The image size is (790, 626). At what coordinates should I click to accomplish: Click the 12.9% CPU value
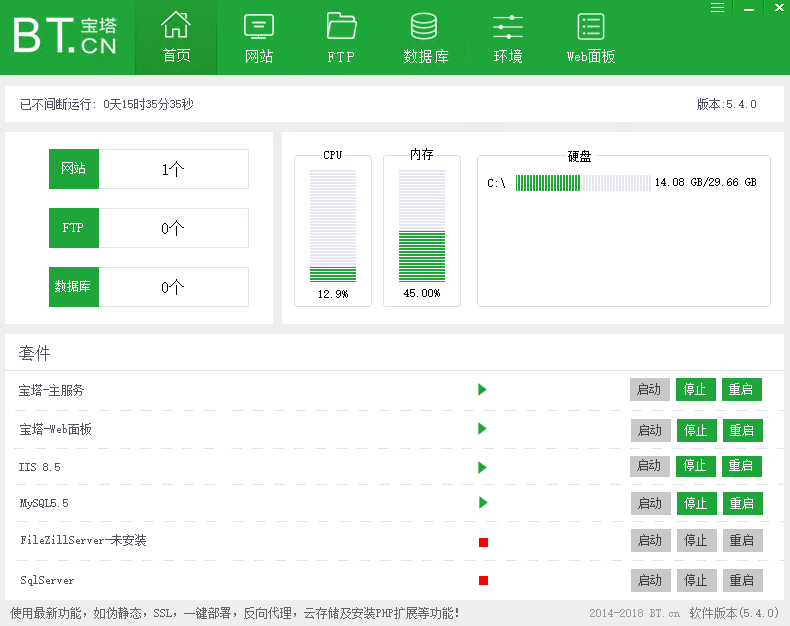pyautogui.click(x=333, y=294)
